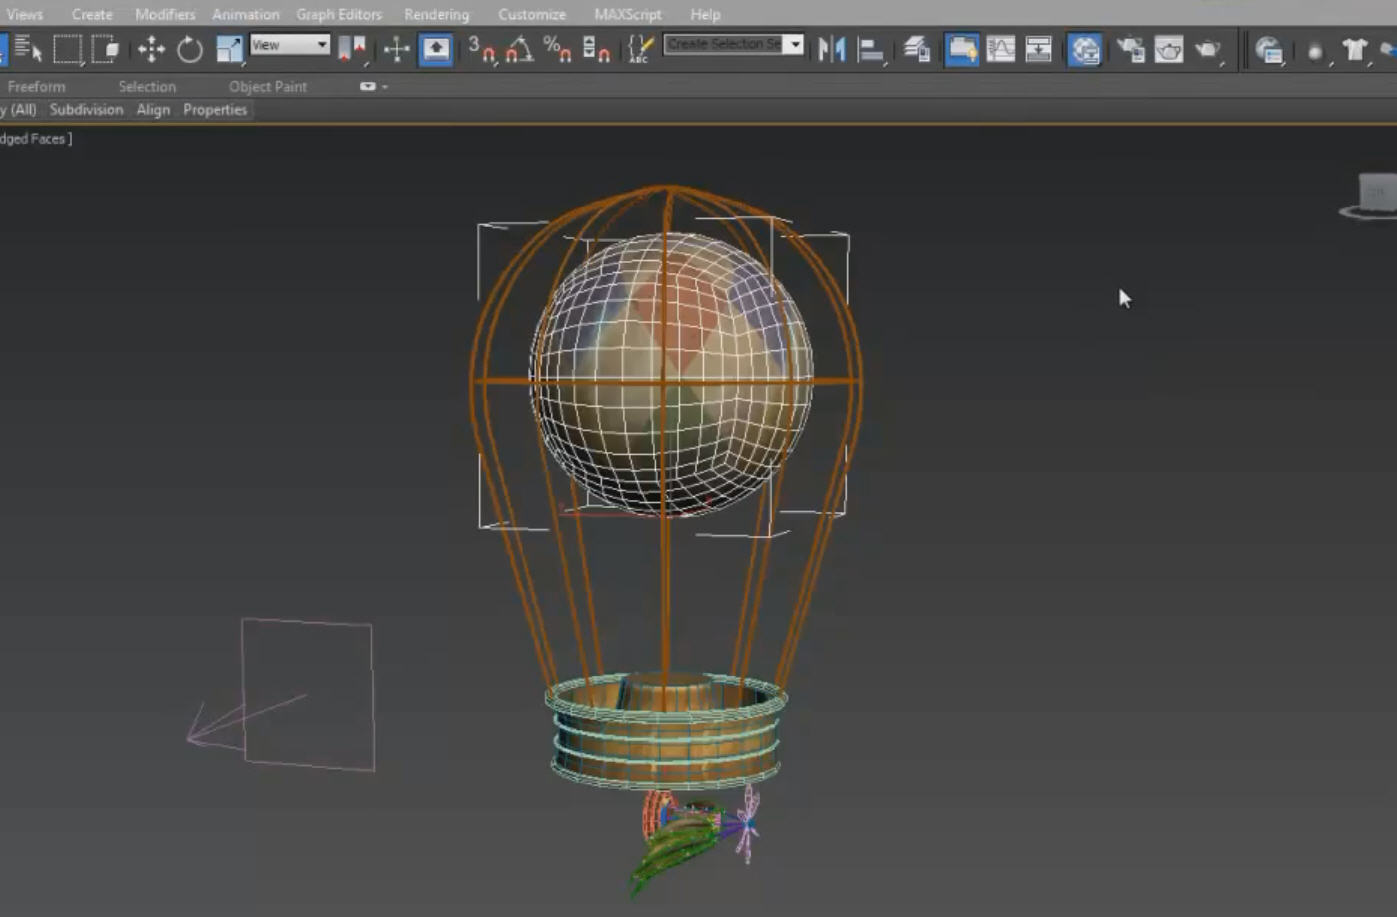
Task: Click the Mirror tool icon
Action: point(831,48)
